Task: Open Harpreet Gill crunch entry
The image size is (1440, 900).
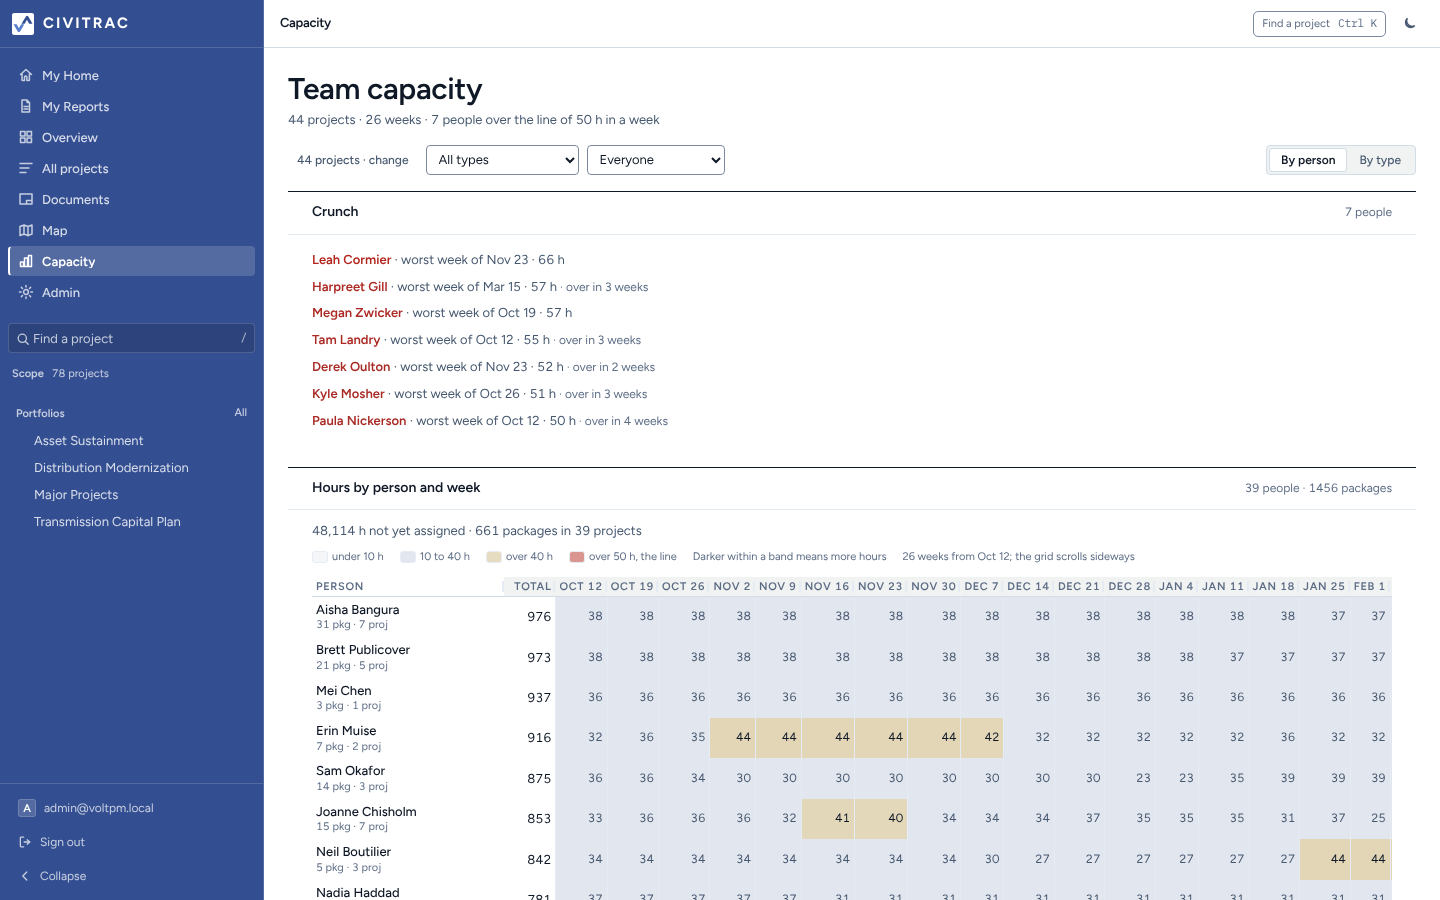Action: [350, 287]
